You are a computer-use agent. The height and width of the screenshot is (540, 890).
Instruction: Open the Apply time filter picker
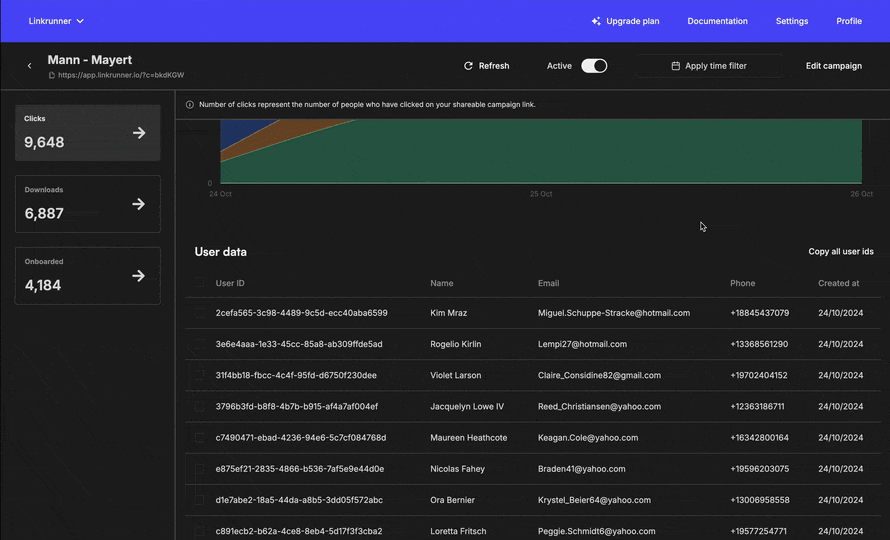click(x=709, y=66)
